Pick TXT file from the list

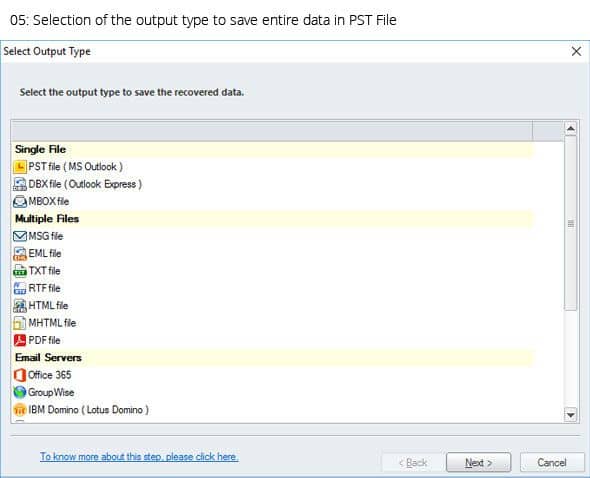[44, 271]
